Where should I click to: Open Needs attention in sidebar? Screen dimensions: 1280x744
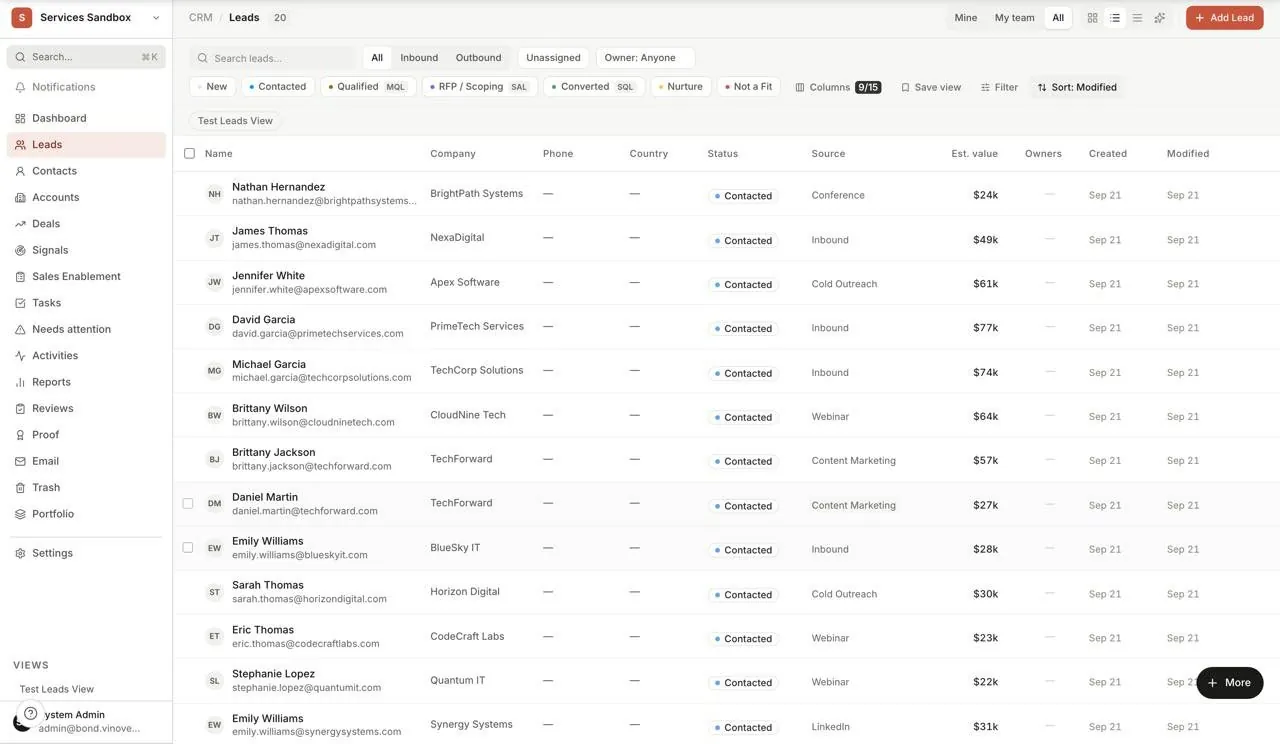(x=86, y=329)
